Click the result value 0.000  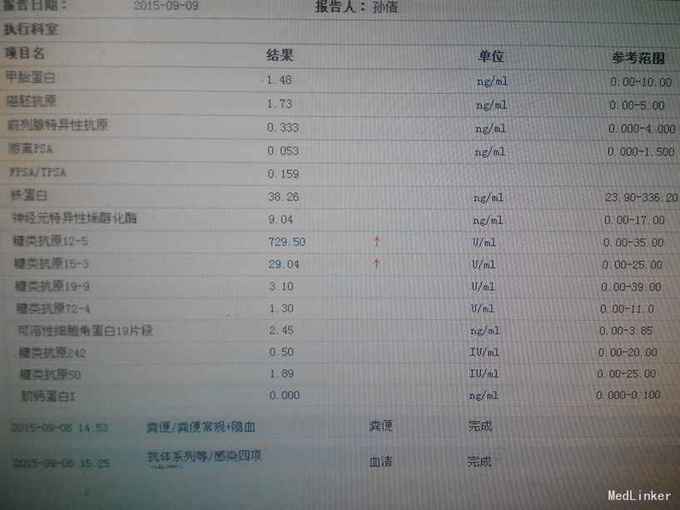284,395
